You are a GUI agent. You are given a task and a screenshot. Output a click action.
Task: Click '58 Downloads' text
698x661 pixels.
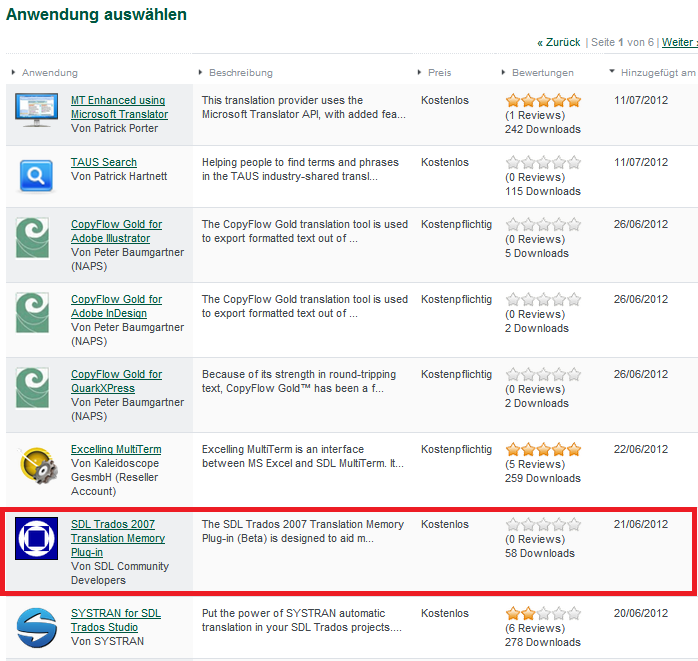click(x=540, y=553)
